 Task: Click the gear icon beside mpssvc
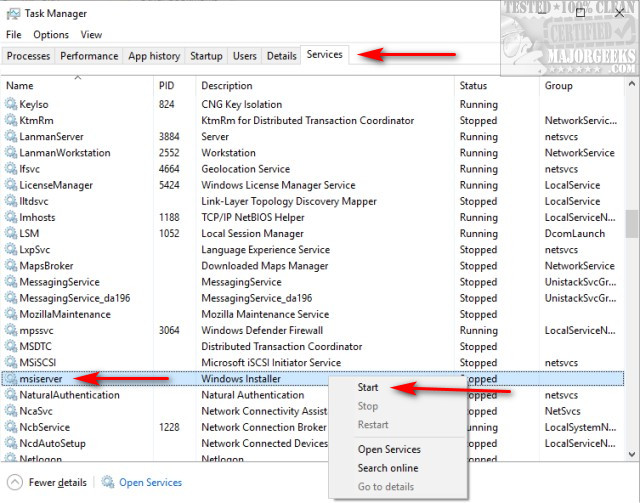pyautogui.click(x=11, y=330)
